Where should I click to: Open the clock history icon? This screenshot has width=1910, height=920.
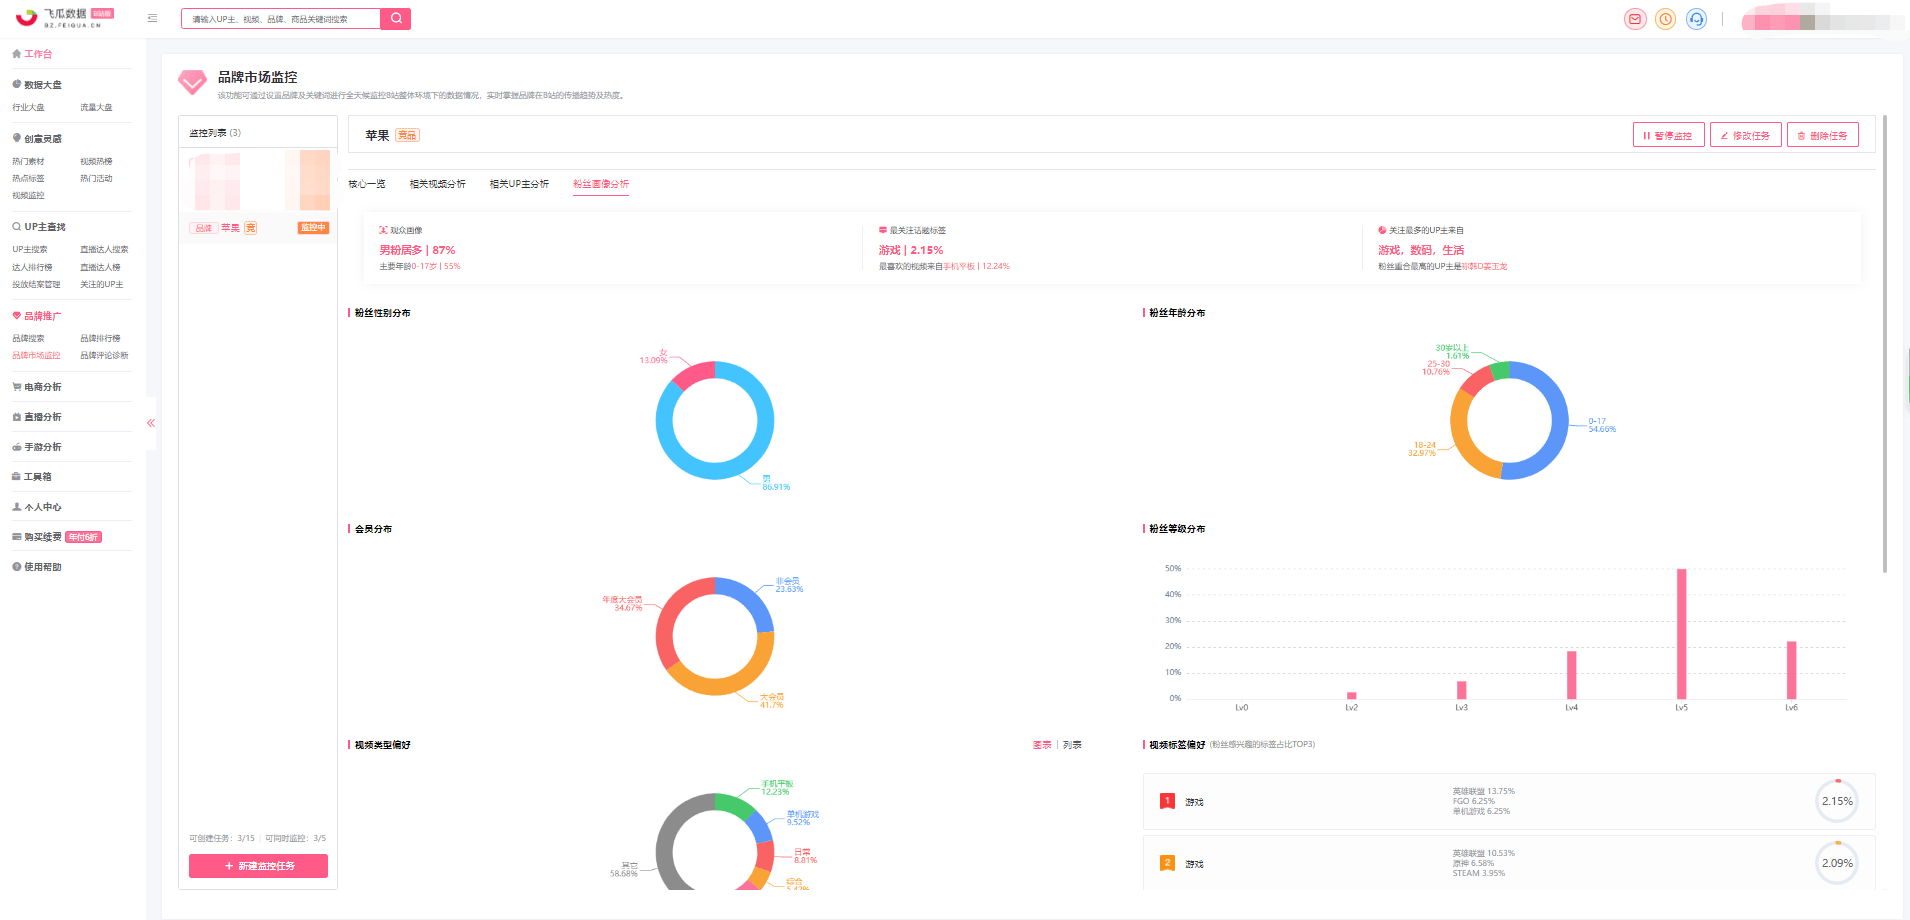pos(1666,19)
